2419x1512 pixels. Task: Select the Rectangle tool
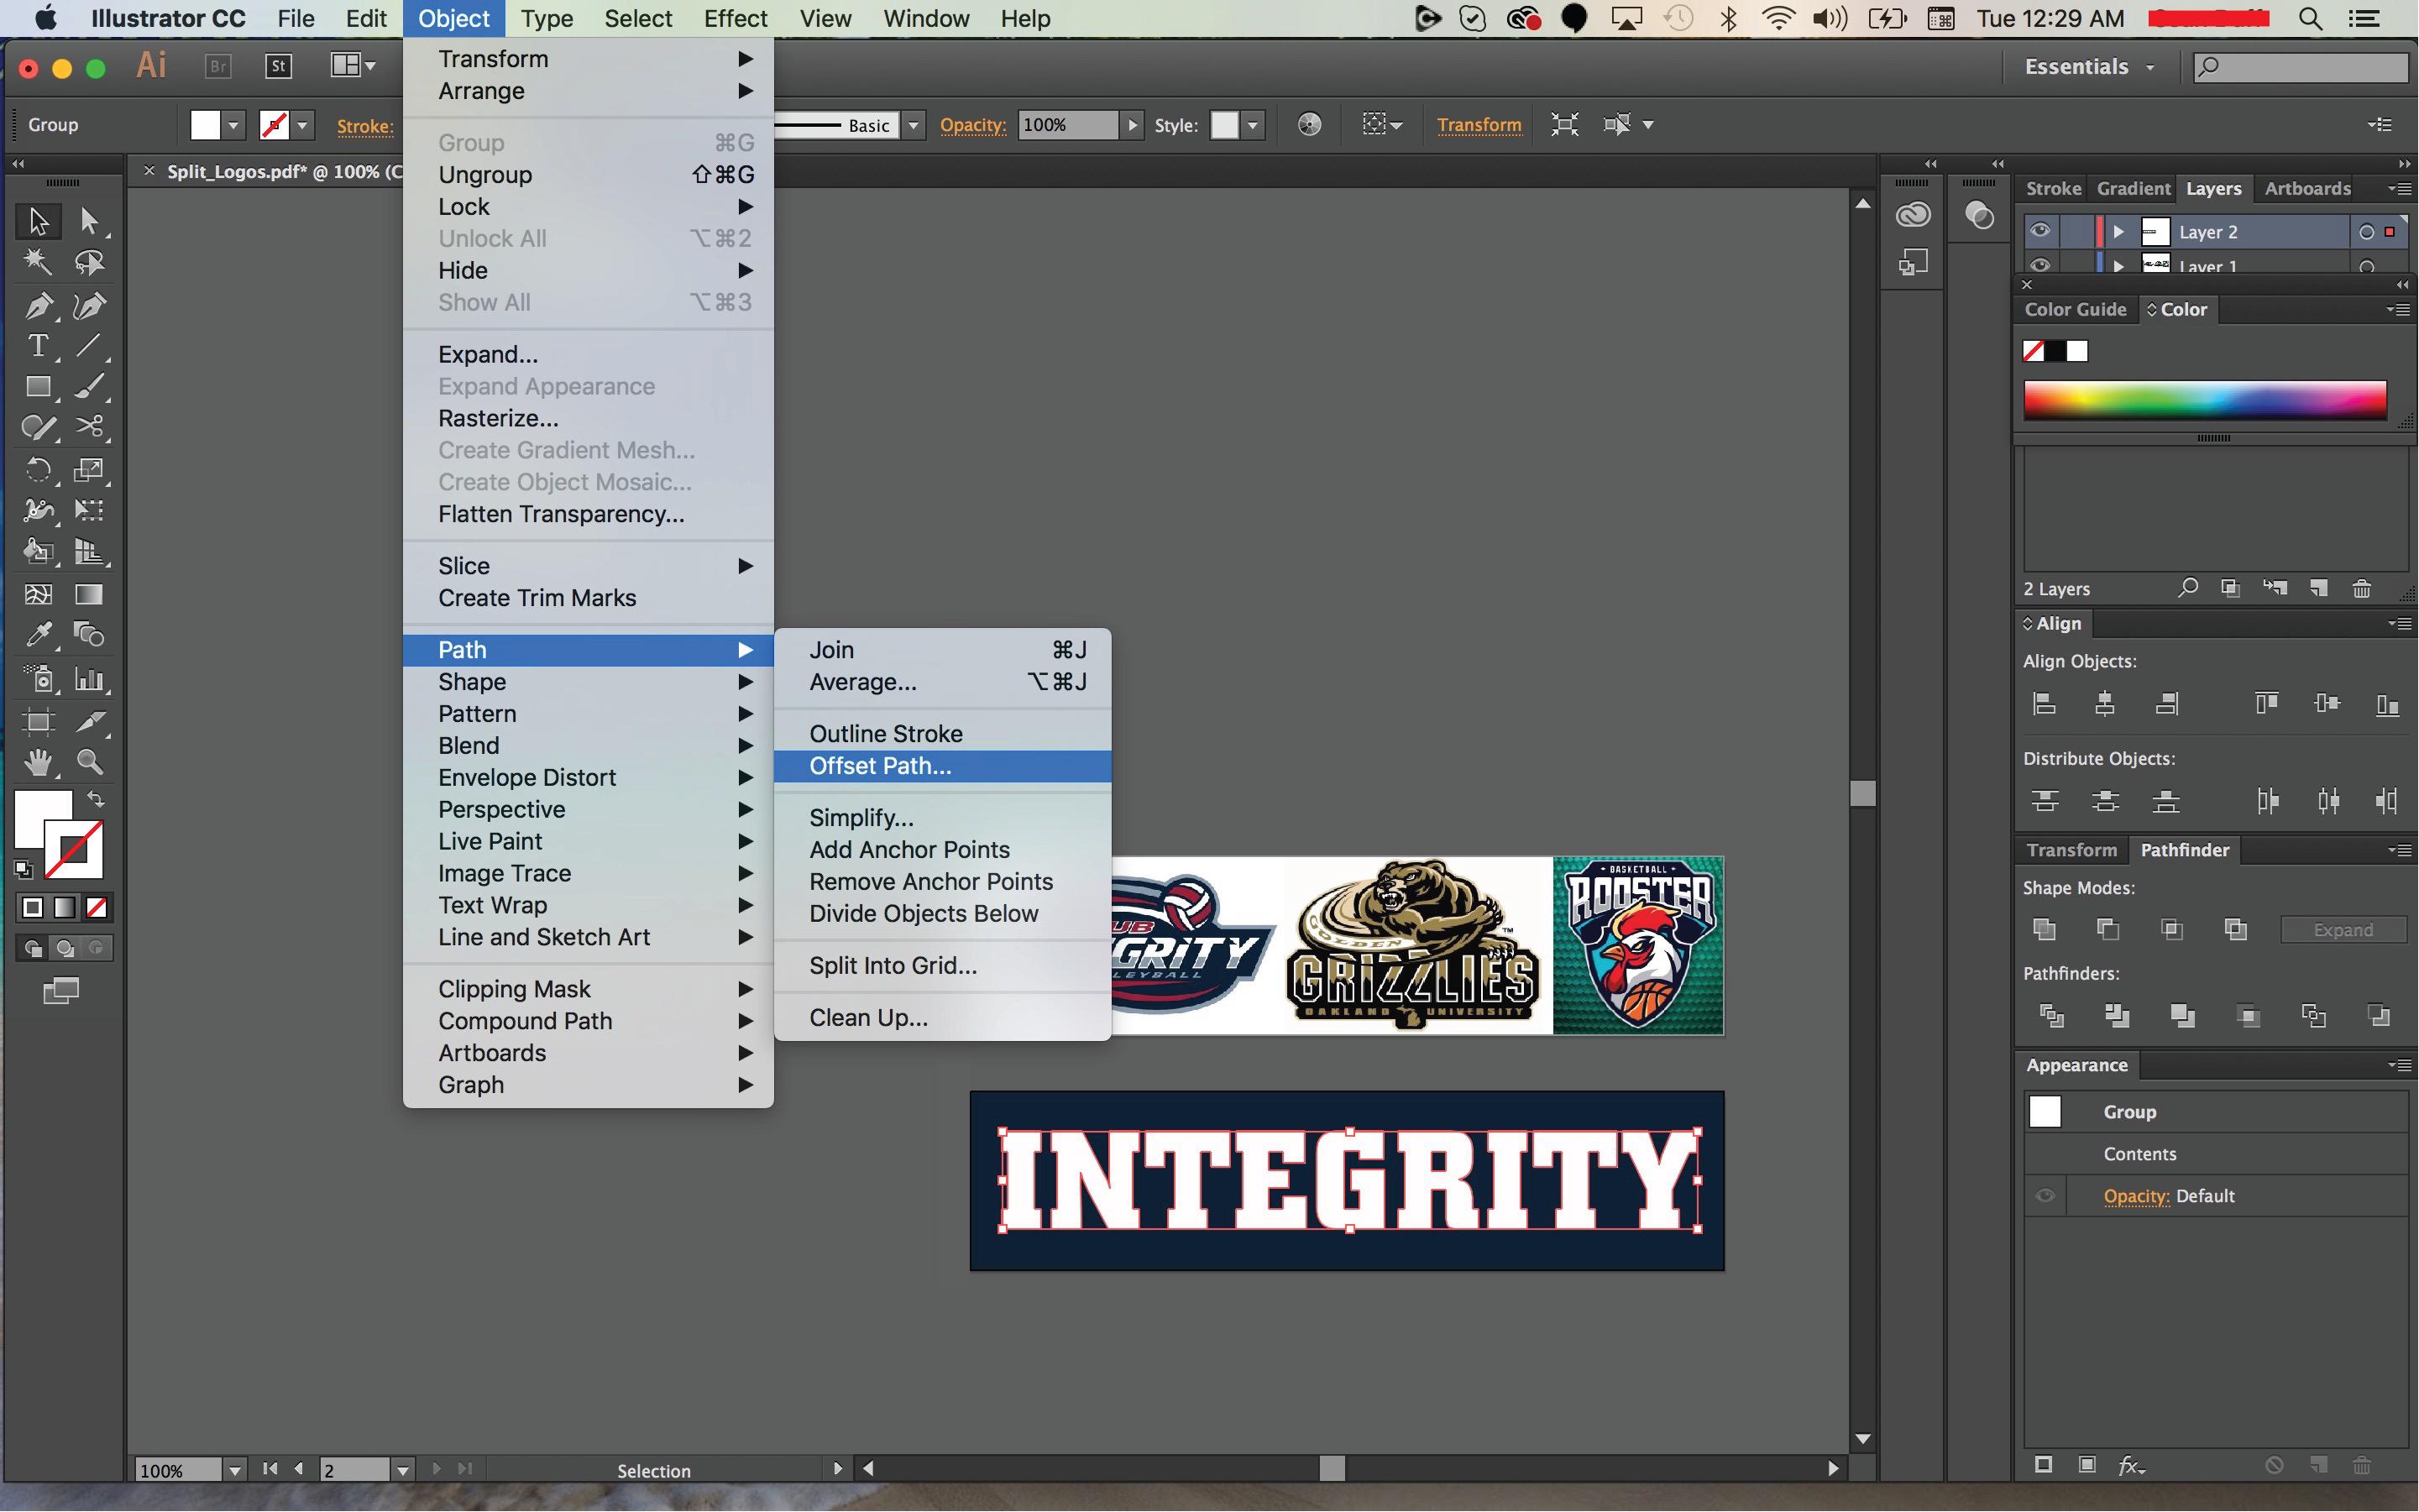coord(38,387)
